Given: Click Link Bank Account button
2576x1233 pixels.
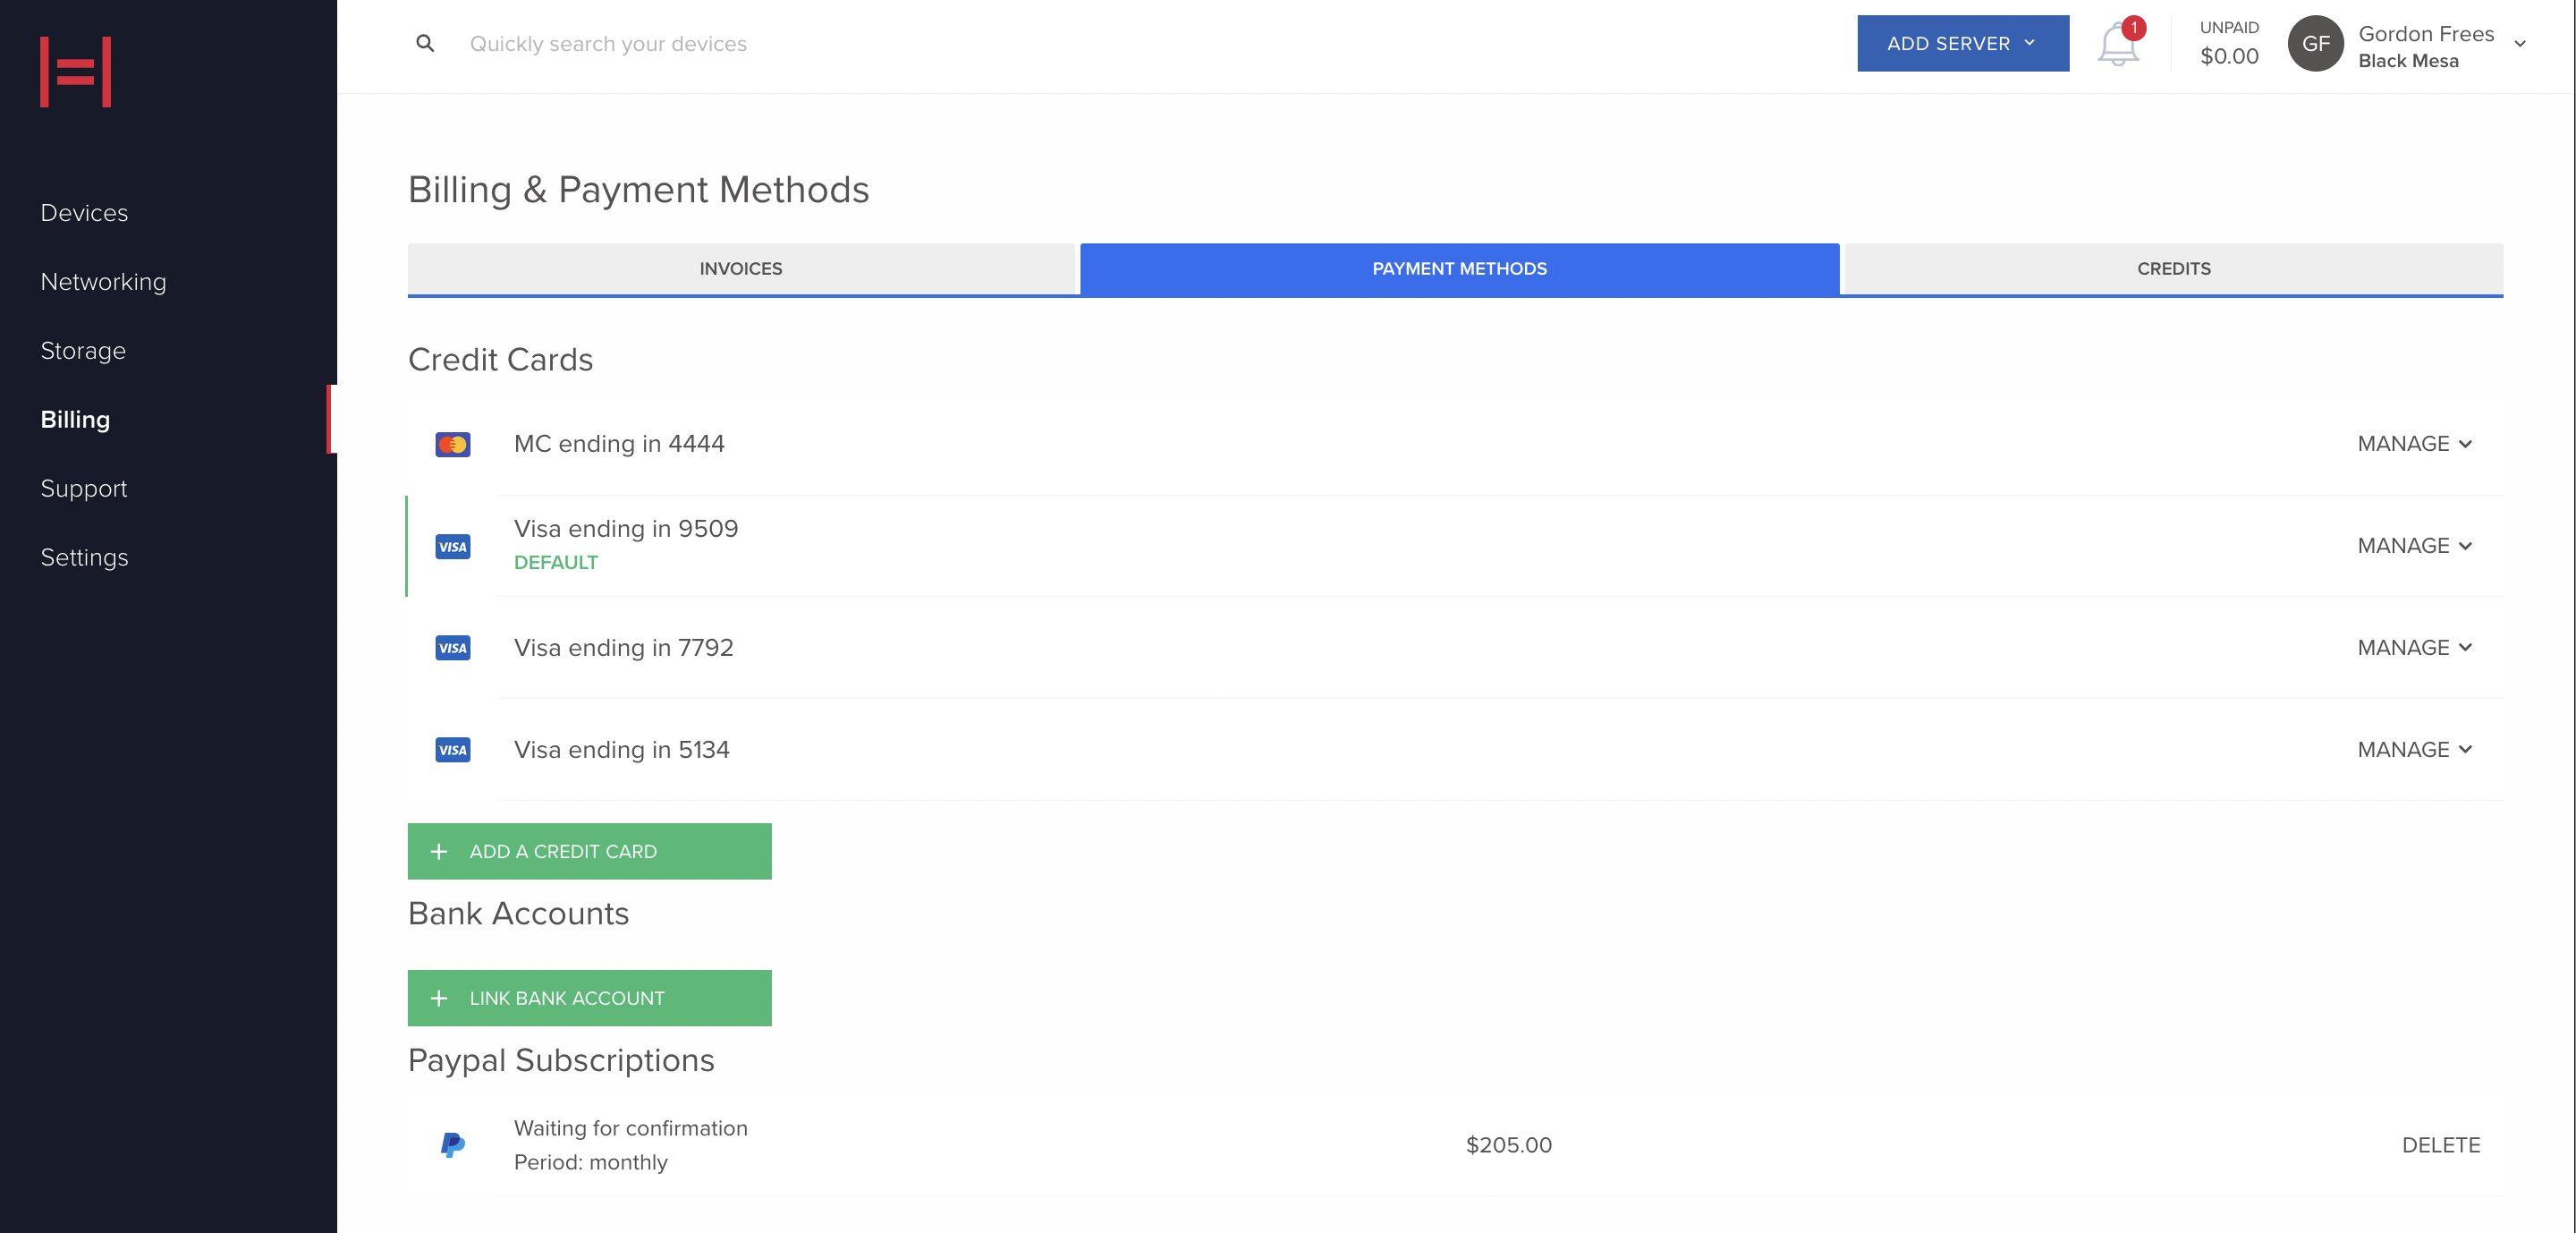Looking at the screenshot, I should click(589, 998).
